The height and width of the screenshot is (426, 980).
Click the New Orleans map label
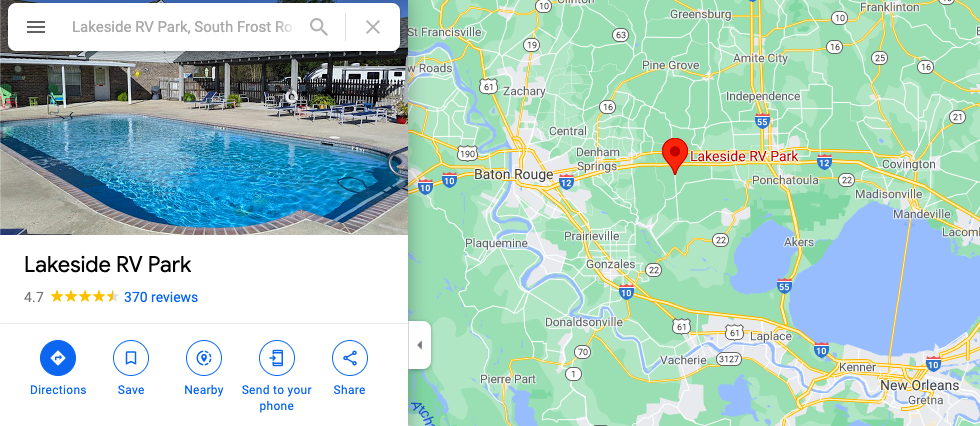[x=919, y=385]
